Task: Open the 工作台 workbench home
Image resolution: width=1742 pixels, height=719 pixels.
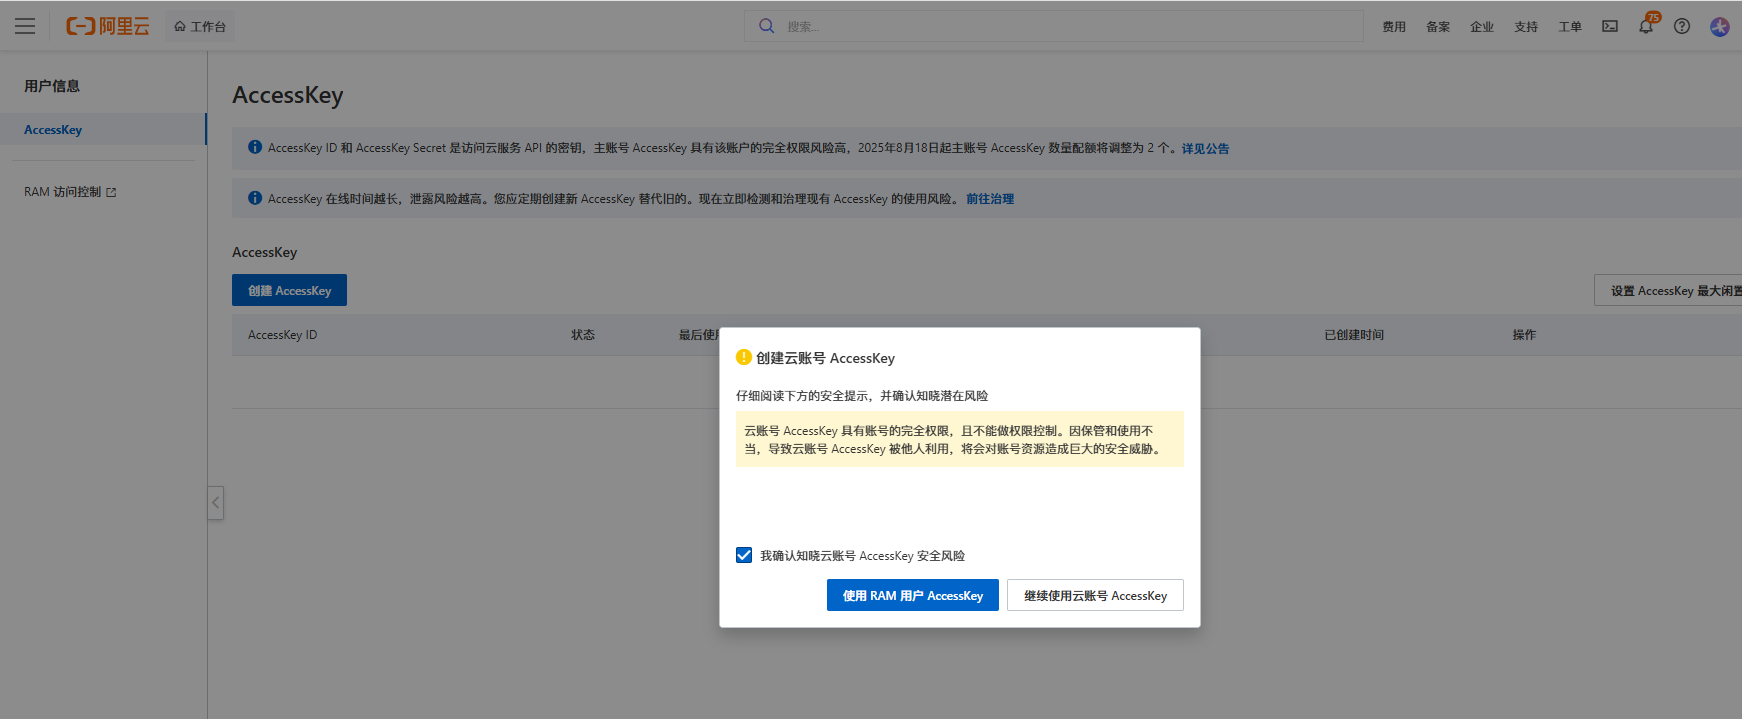Action: [200, 26]
